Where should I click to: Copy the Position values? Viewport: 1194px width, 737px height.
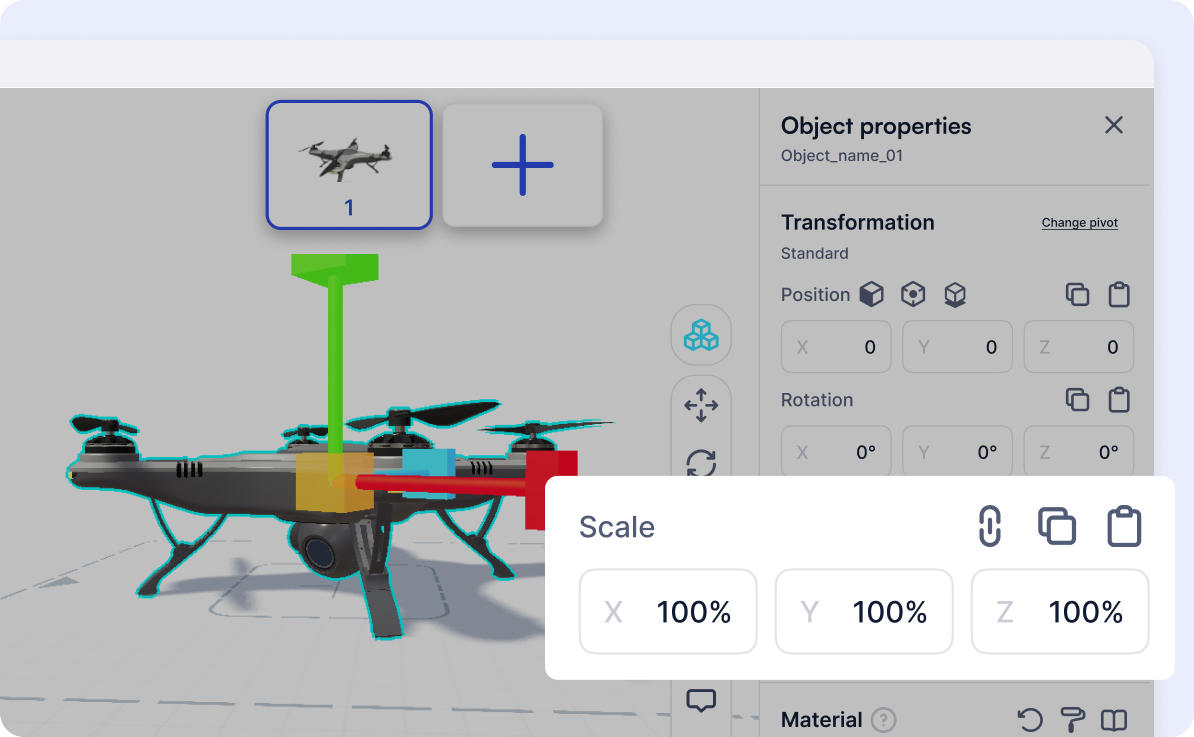point(1077,294)
